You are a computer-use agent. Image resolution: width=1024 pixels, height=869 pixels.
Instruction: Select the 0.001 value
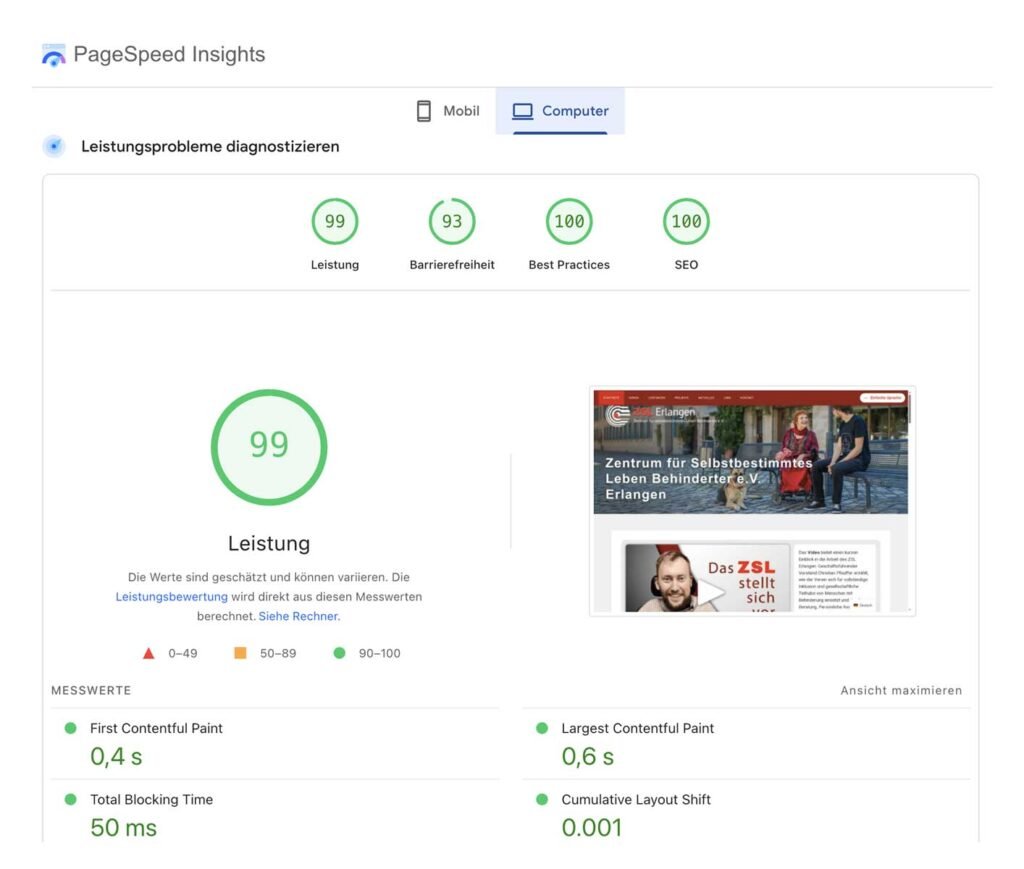[592, 828]
